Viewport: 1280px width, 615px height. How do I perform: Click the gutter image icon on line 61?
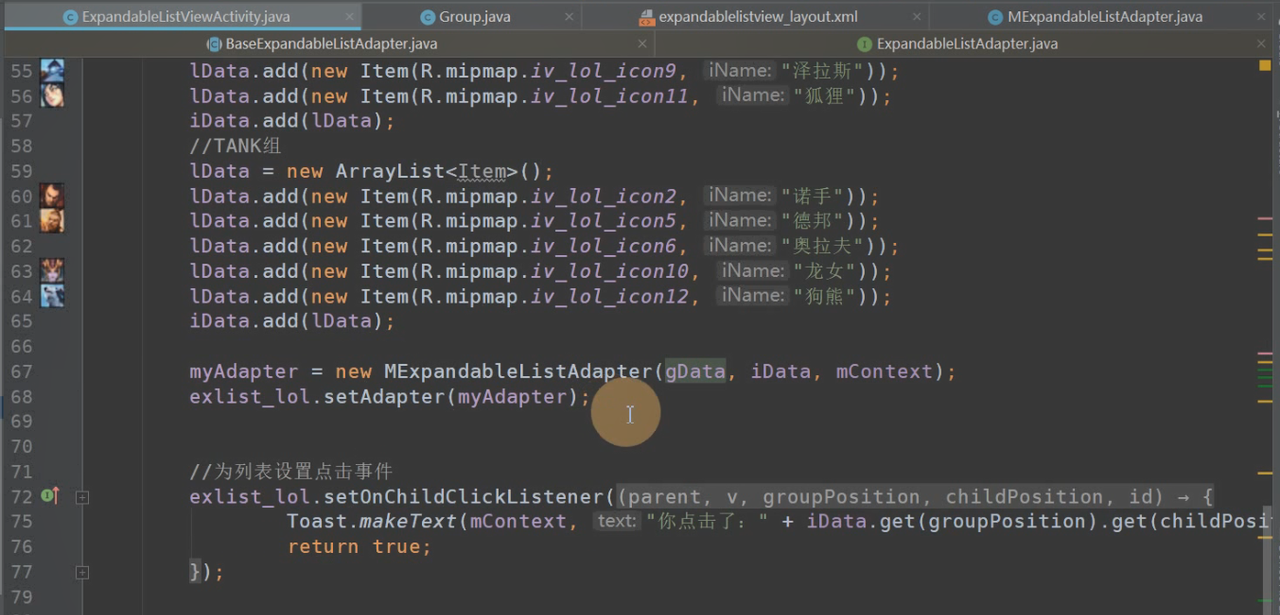click(x=51, y=221)
